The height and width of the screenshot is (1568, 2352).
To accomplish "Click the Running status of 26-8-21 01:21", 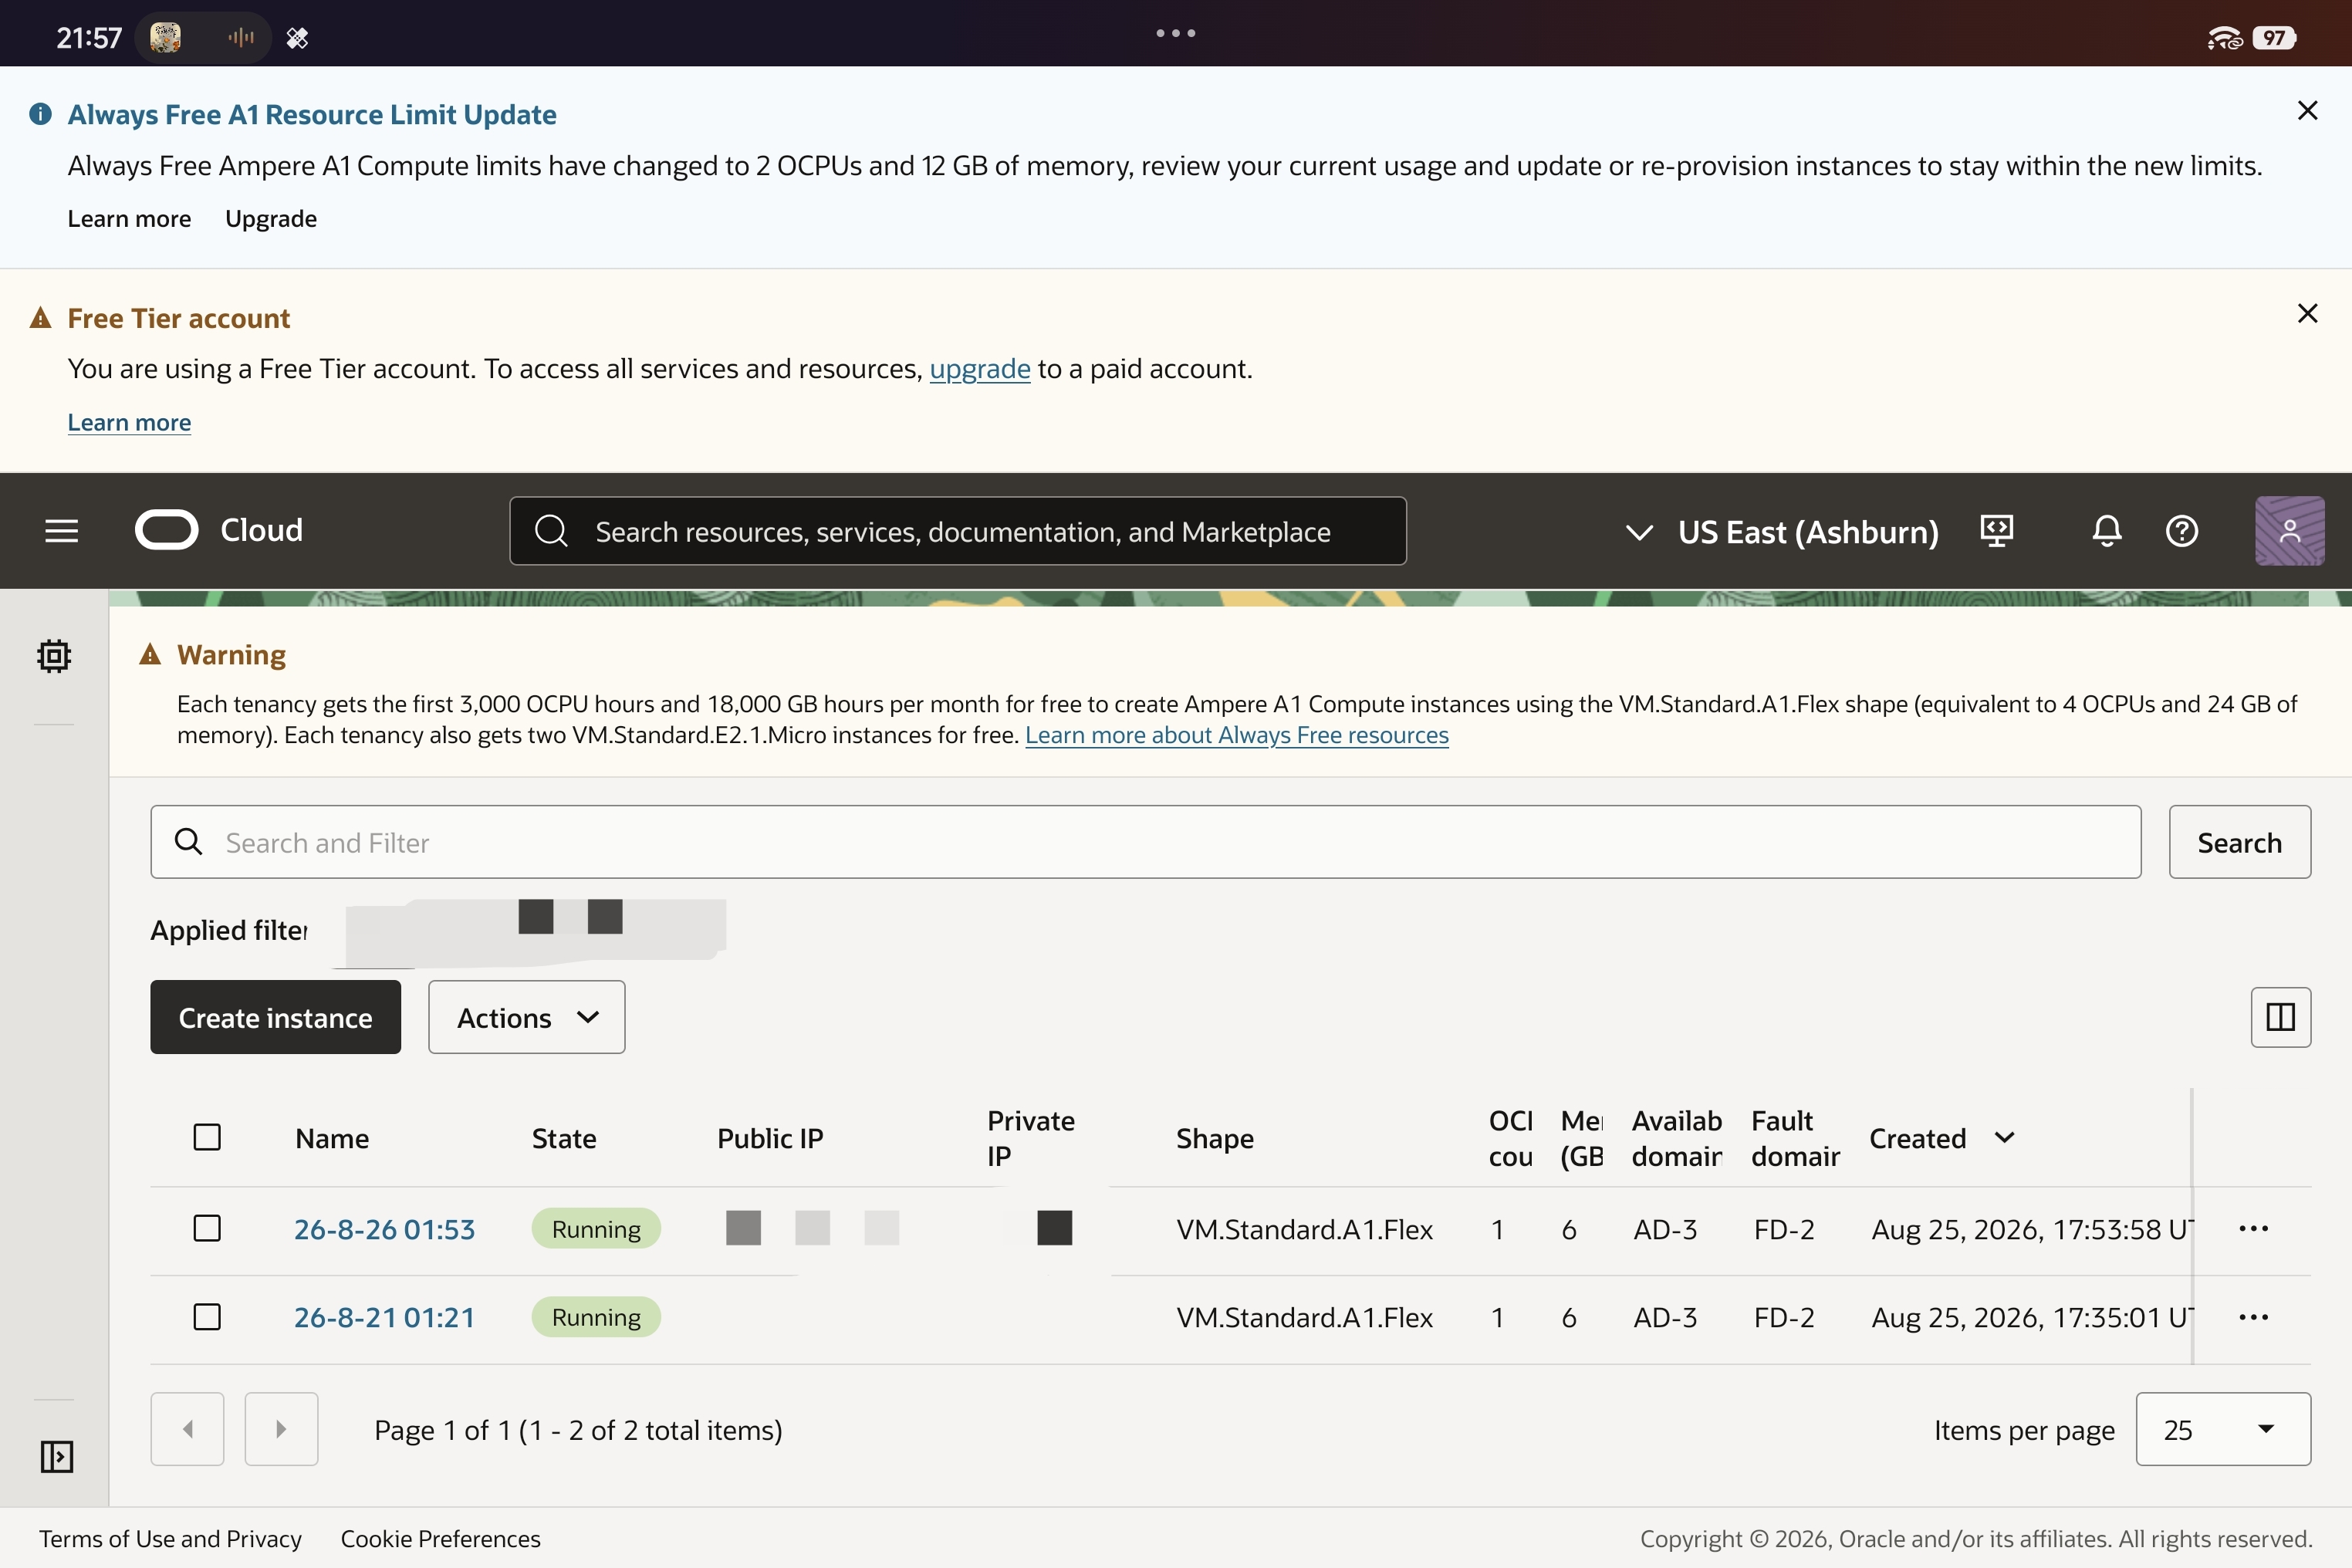I will click(x=596, y=1317).
